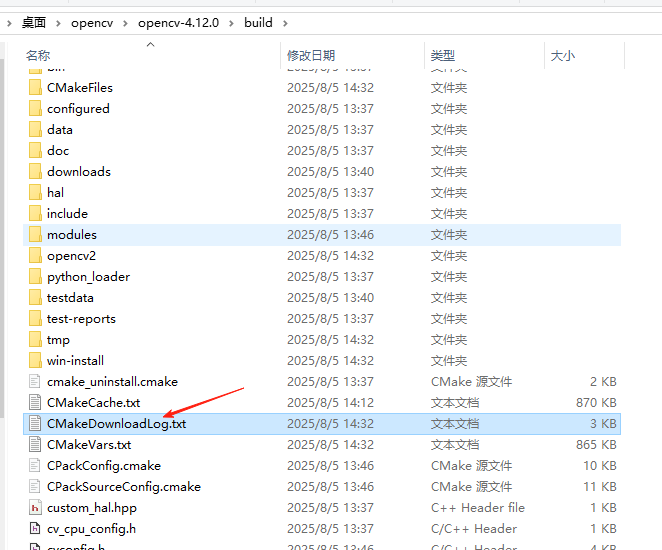Screen dimensions: 662x550
Task: Open the CMakeFiles folder icon
Action: click(35, 87)
